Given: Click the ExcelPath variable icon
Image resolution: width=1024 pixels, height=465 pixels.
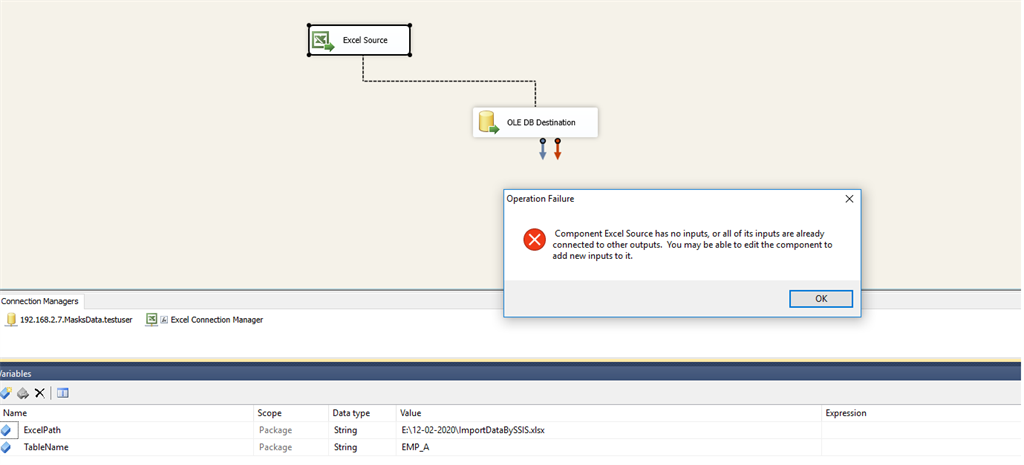Looking at the screenshot, I should tap(7, 430).
